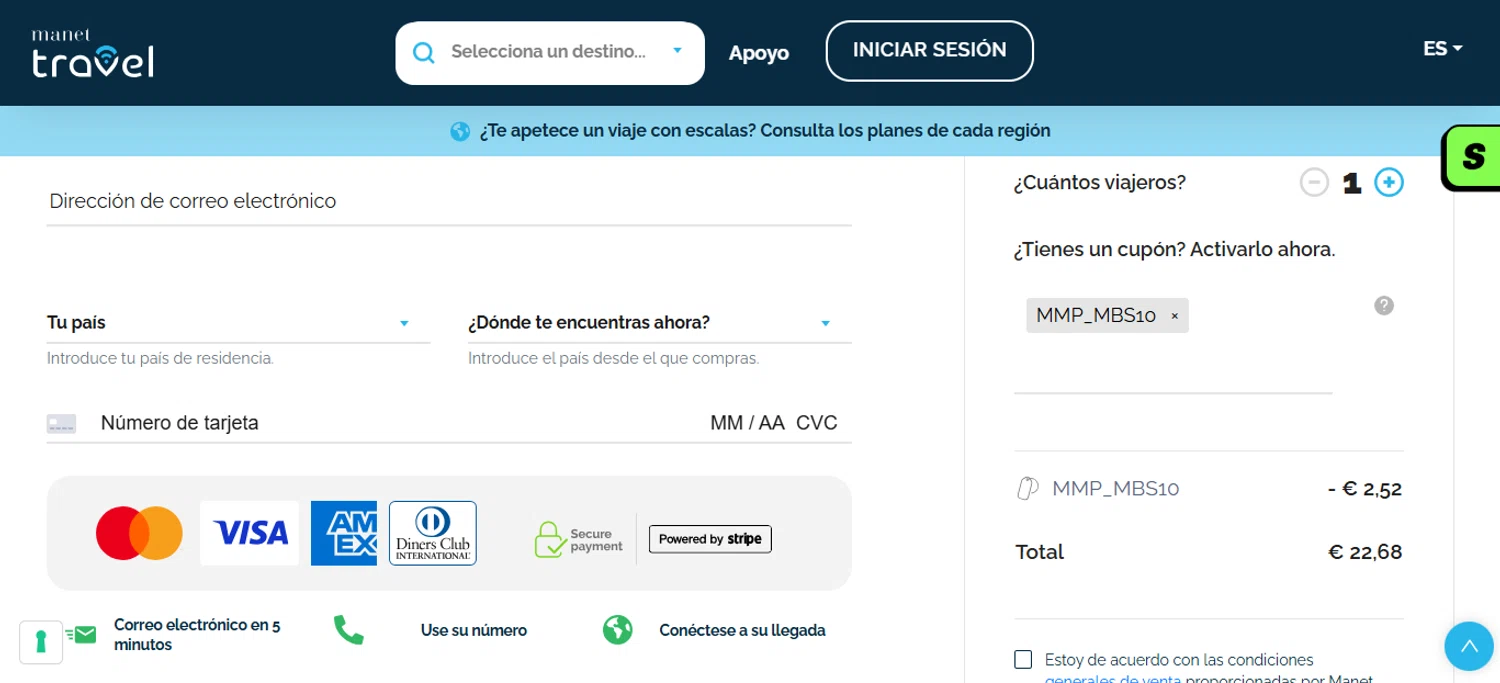Screen dimensions: 1500x683
Task: Click the American Express logo
Action: [x=344, y=533]
